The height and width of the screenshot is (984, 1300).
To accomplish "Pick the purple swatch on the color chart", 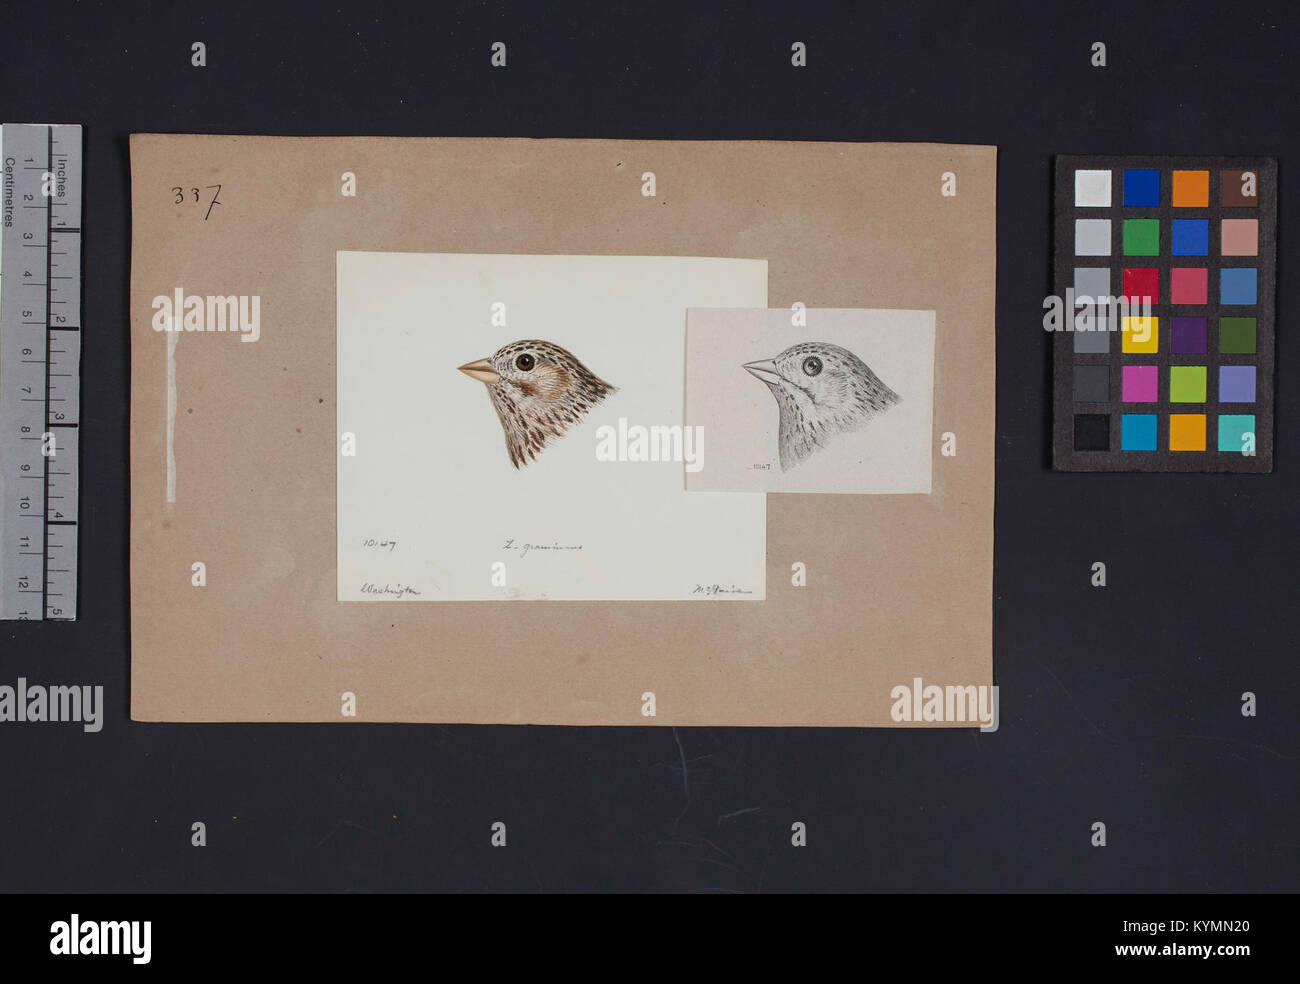I will pyautogui.click(x=1189, y=335).
